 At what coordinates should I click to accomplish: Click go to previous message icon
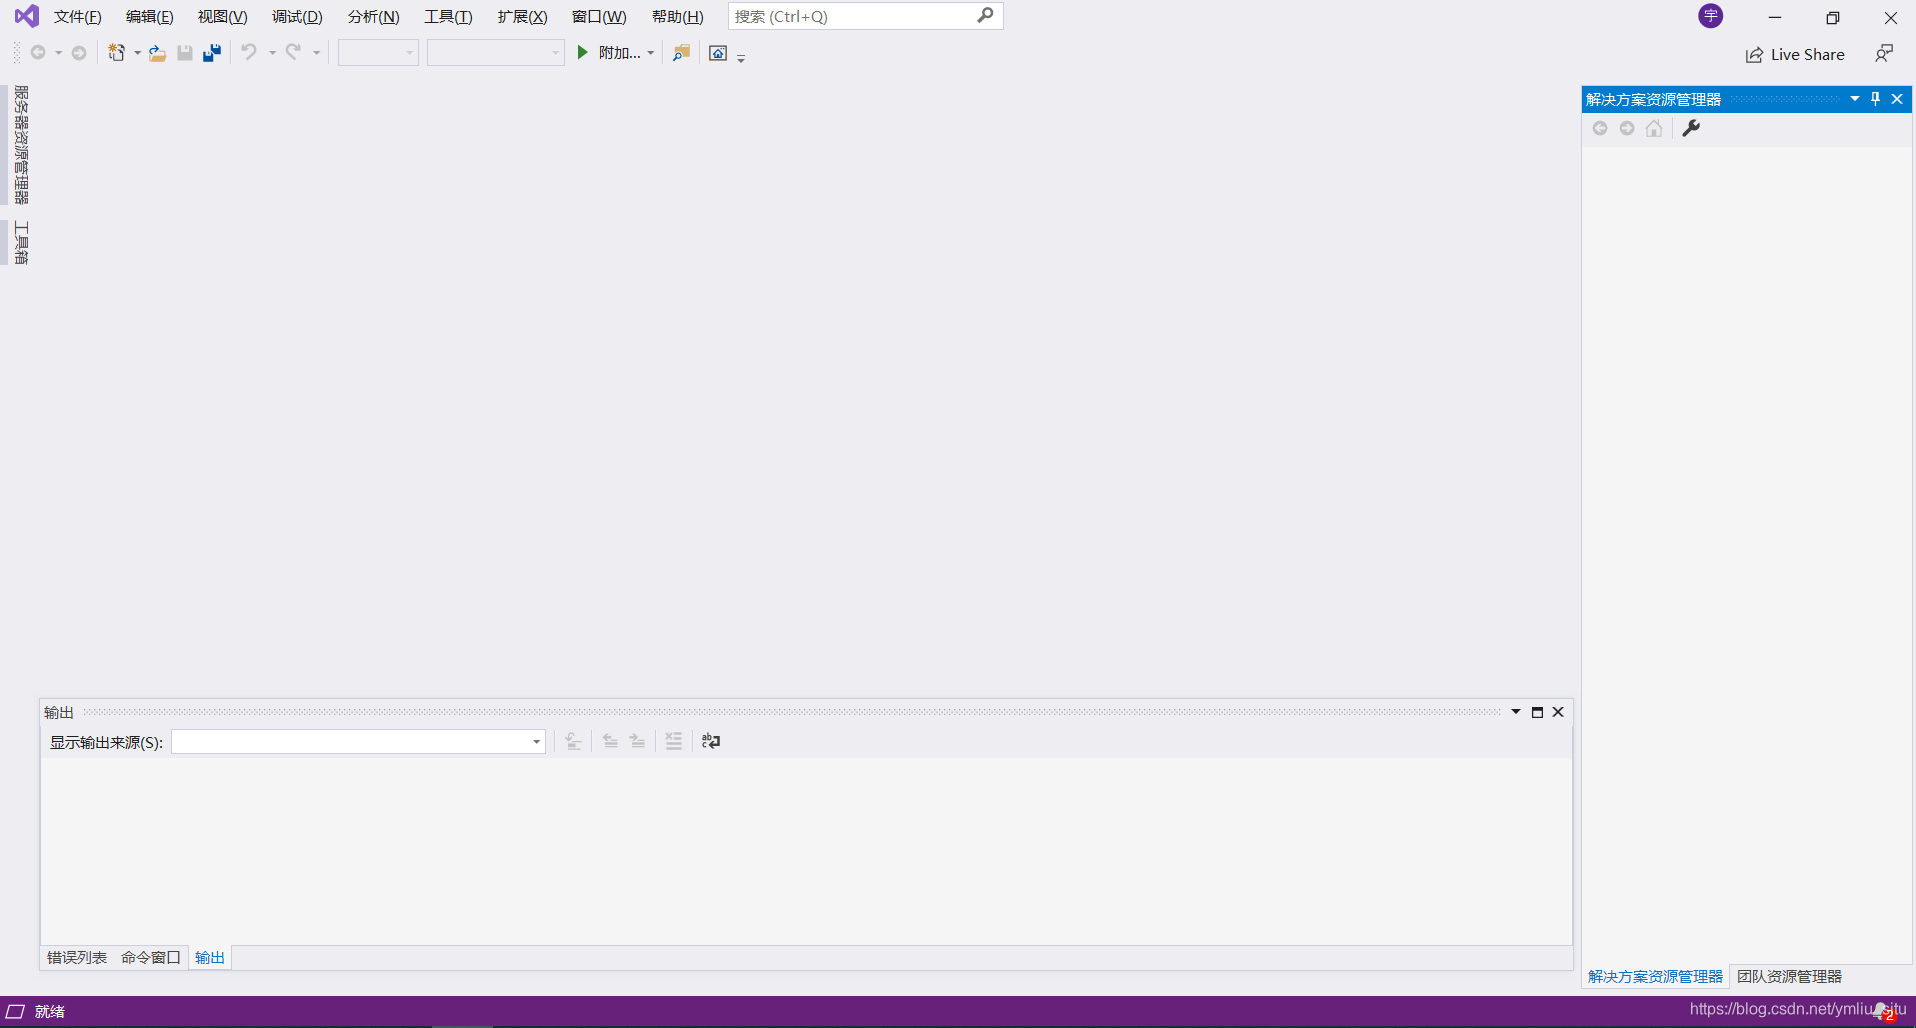point(610,741)
